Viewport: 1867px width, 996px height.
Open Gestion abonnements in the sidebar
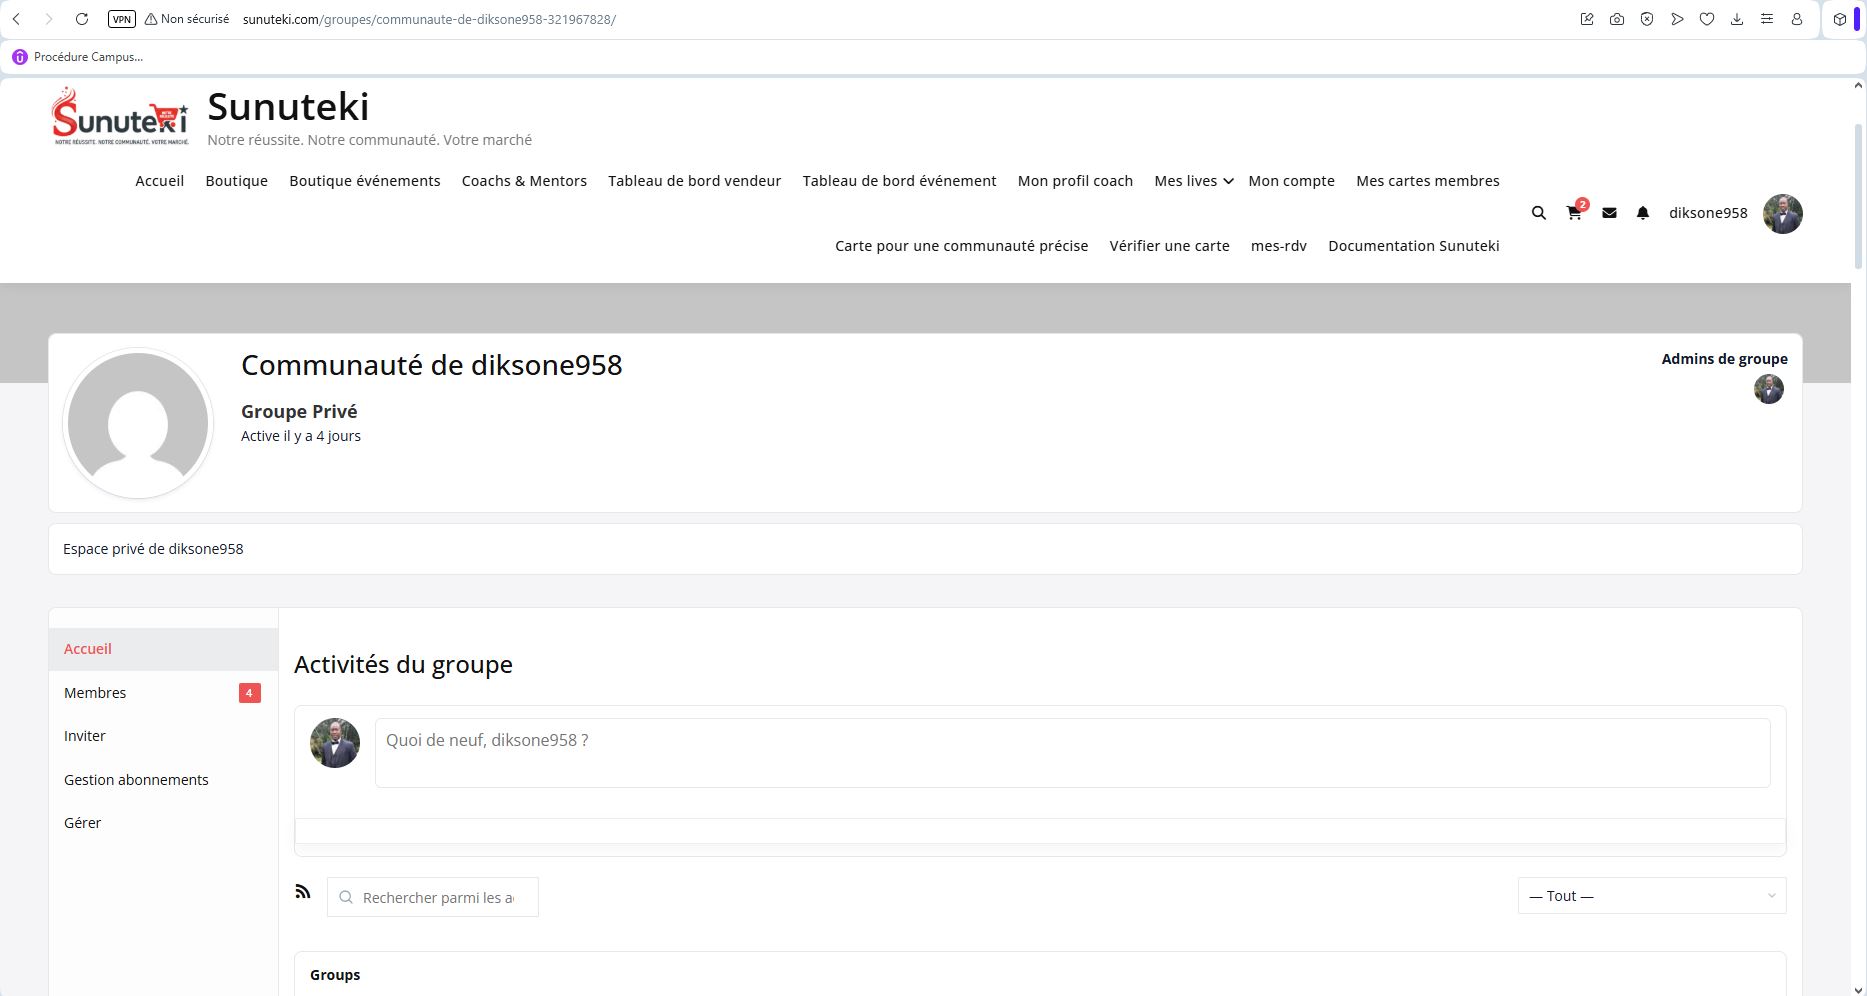point(136,780)
